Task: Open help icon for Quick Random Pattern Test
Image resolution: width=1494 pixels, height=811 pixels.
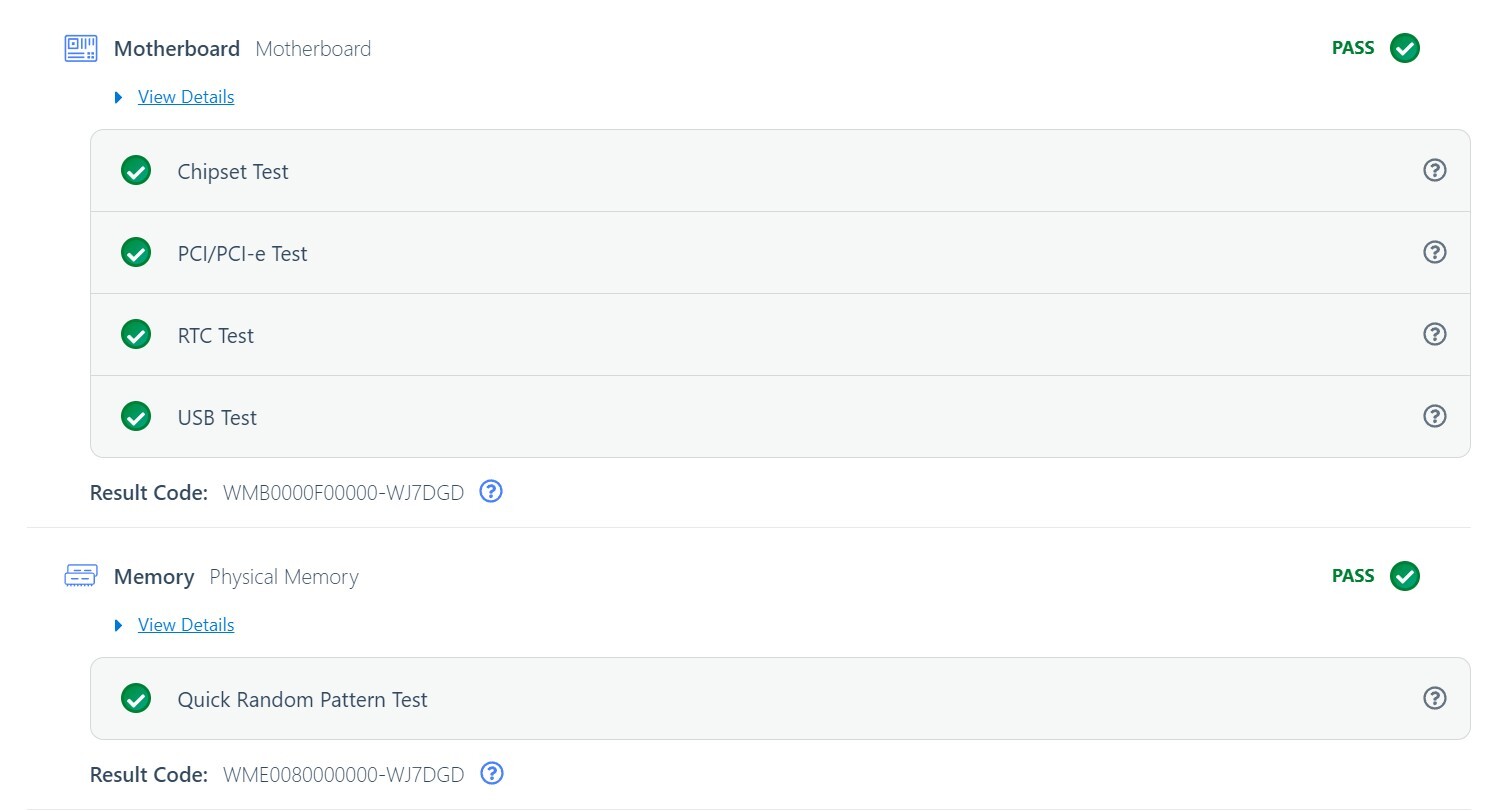Action: [1434, 699]
